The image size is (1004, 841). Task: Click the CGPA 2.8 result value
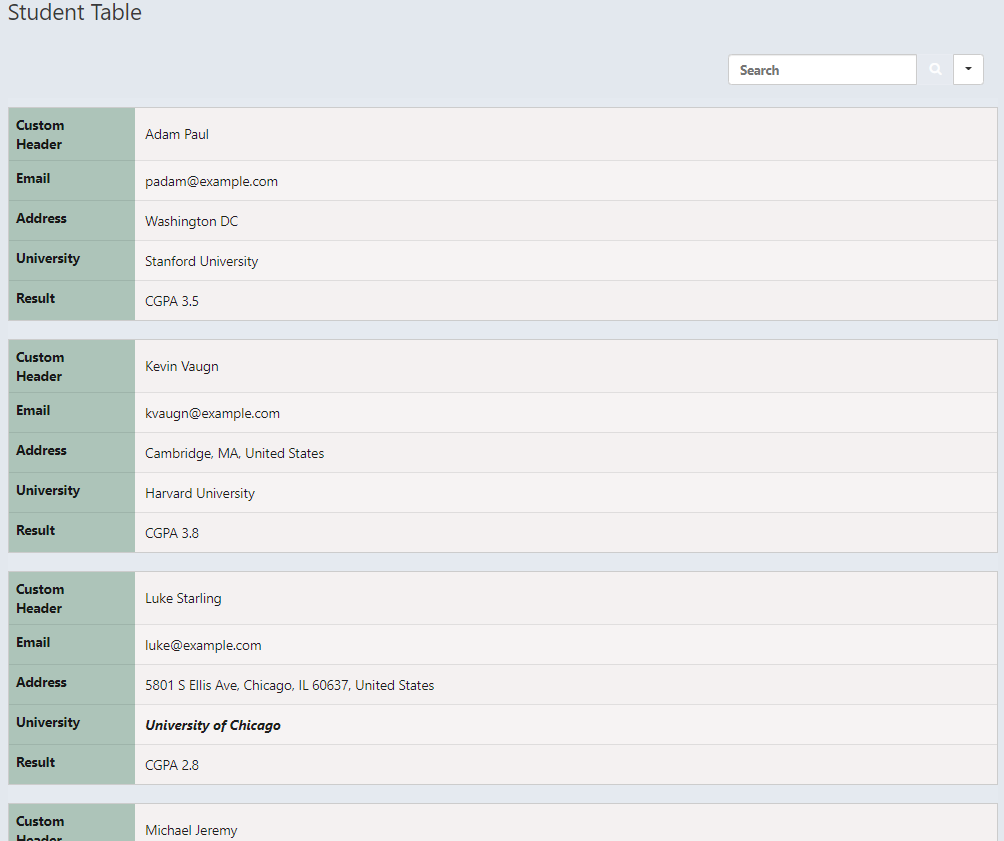(x=172, y=765)
